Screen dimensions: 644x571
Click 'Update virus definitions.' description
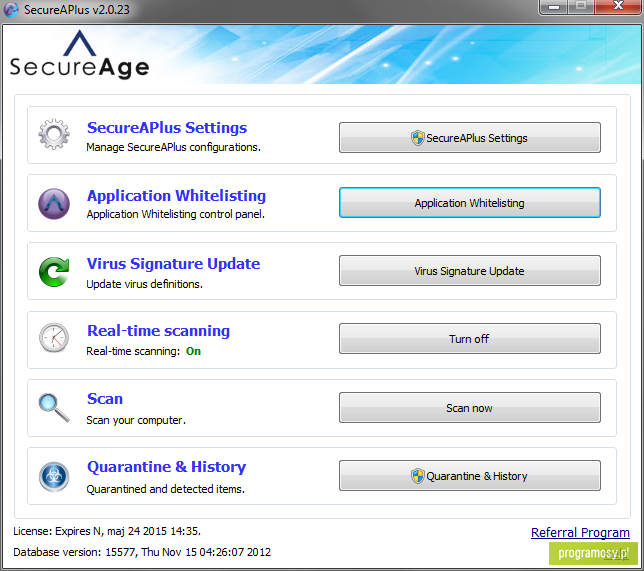[144, 284]
